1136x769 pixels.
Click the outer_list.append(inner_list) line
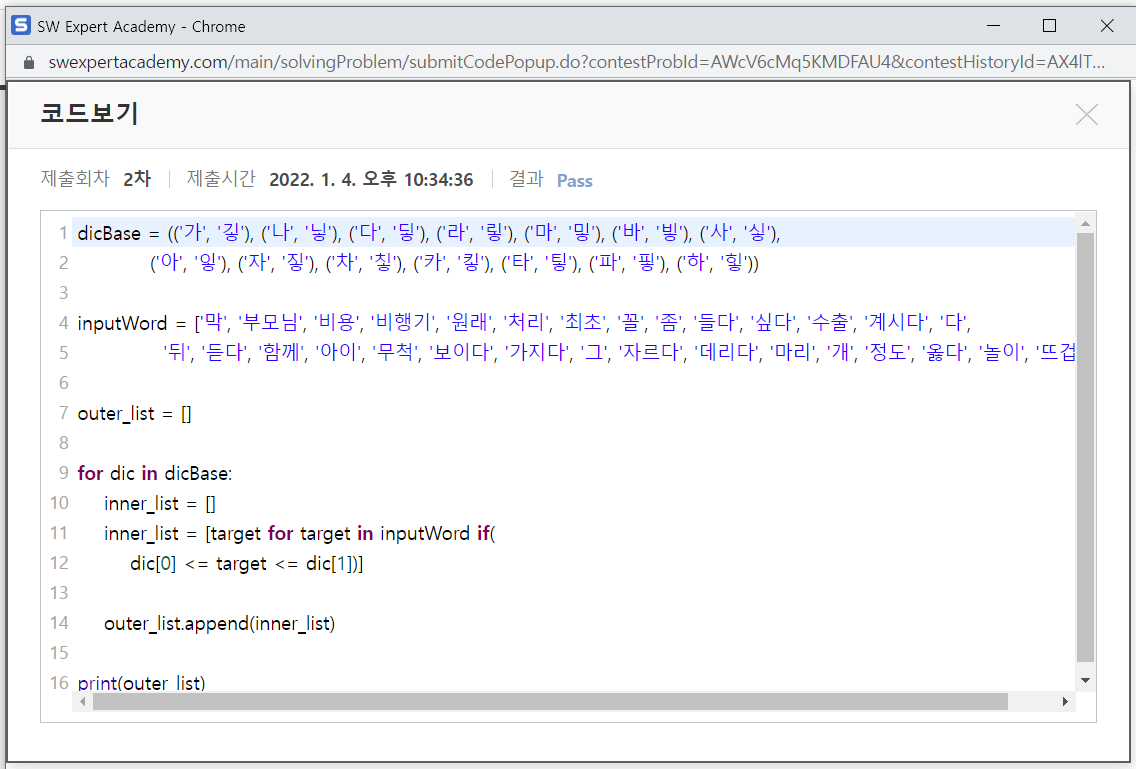(220, 623)
